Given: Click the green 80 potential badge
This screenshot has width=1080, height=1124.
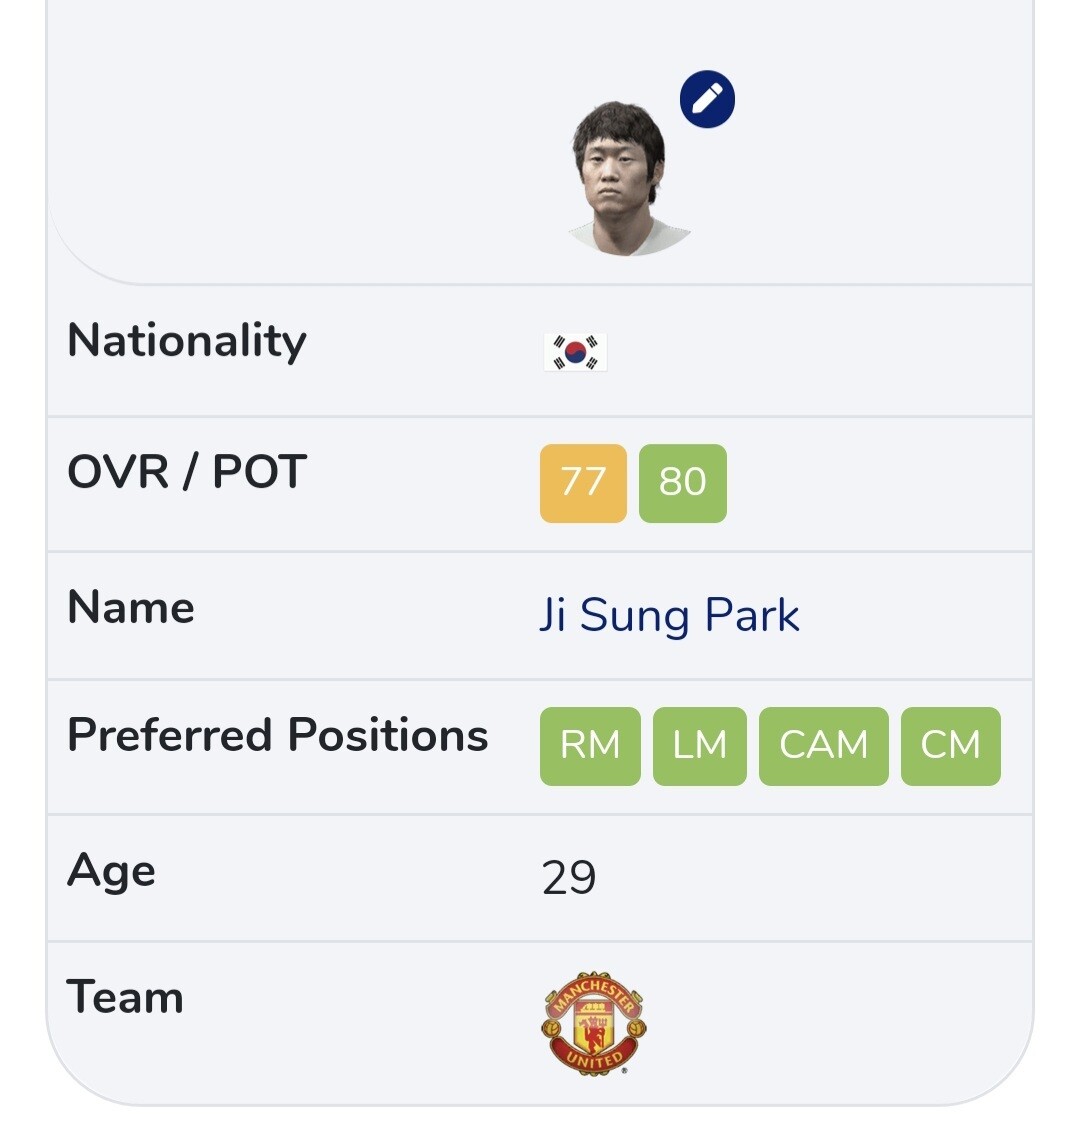Looking at the screenshot, I should 682,483.
